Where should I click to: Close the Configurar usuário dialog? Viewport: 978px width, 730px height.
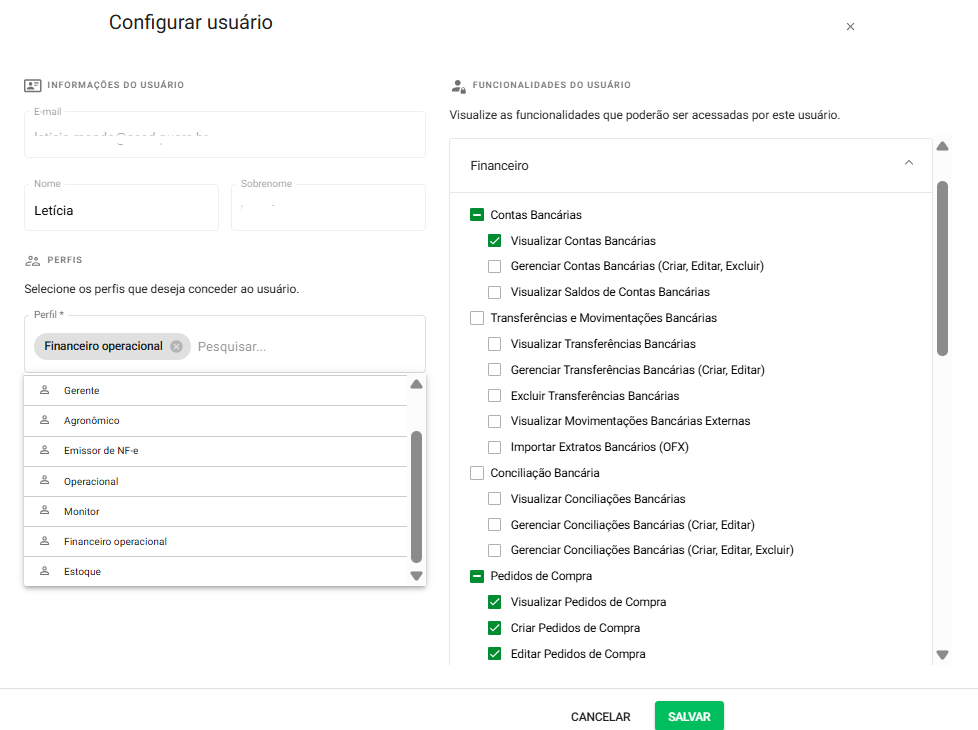point(850,27)
